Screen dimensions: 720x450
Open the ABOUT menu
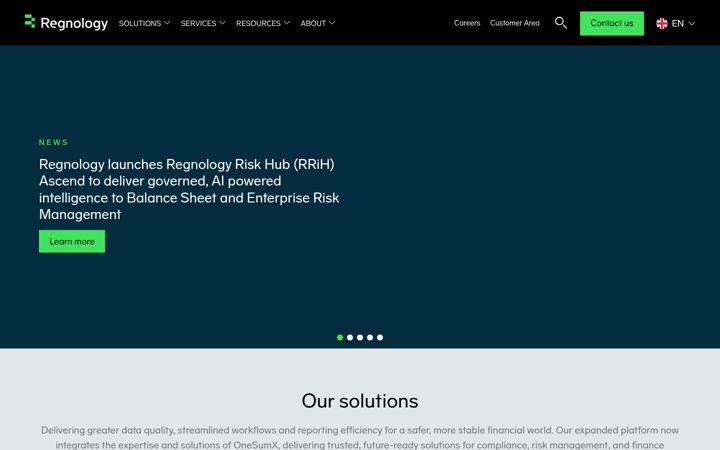click(313, 23)
